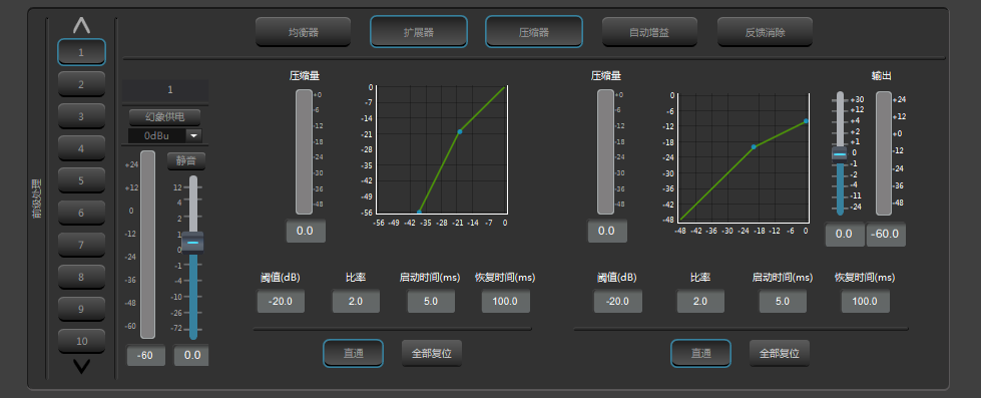
Task: Click the output gain 0.0 value box
Action: [844, 235]
